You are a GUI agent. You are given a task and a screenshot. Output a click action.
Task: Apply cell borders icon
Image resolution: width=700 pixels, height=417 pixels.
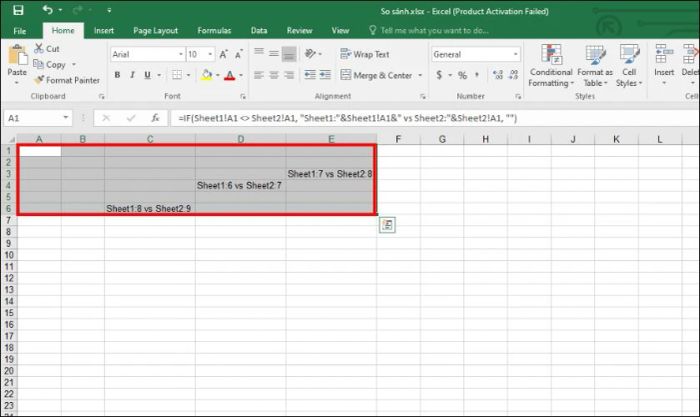177,75
